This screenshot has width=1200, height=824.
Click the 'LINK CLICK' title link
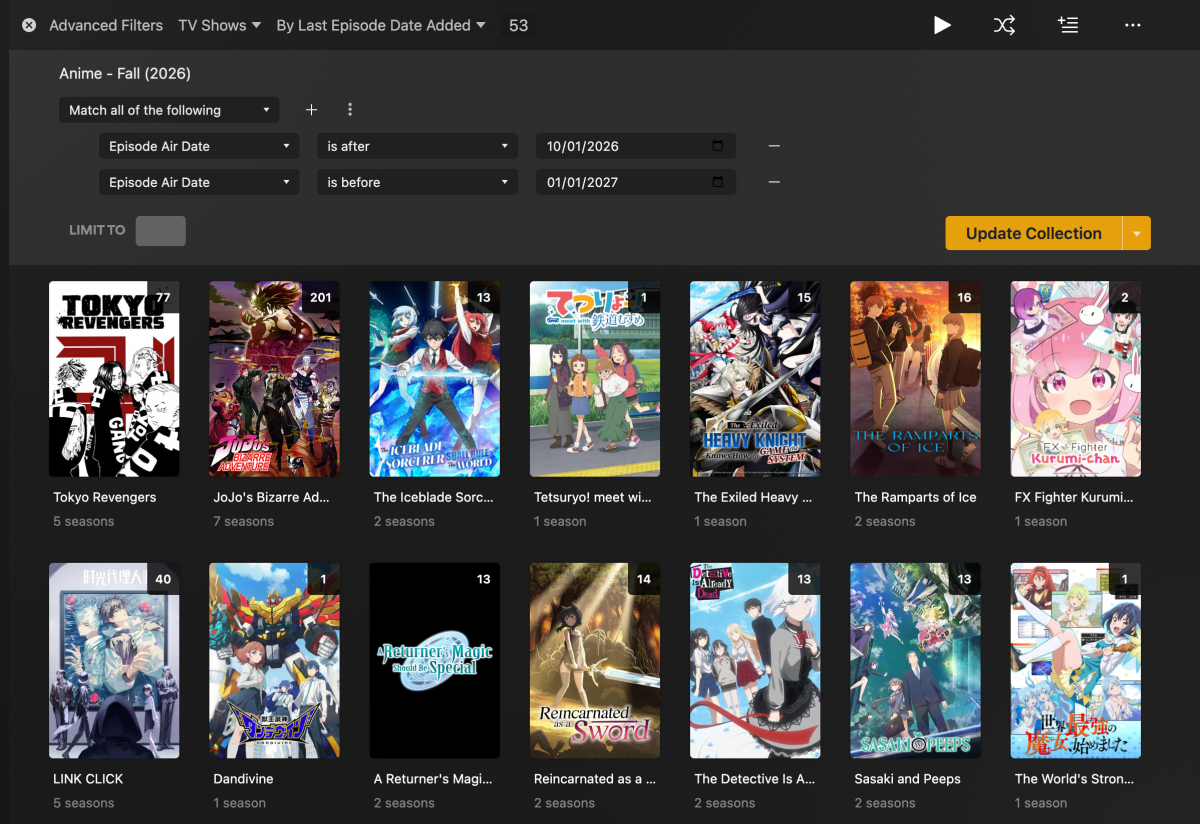[88, 779]
